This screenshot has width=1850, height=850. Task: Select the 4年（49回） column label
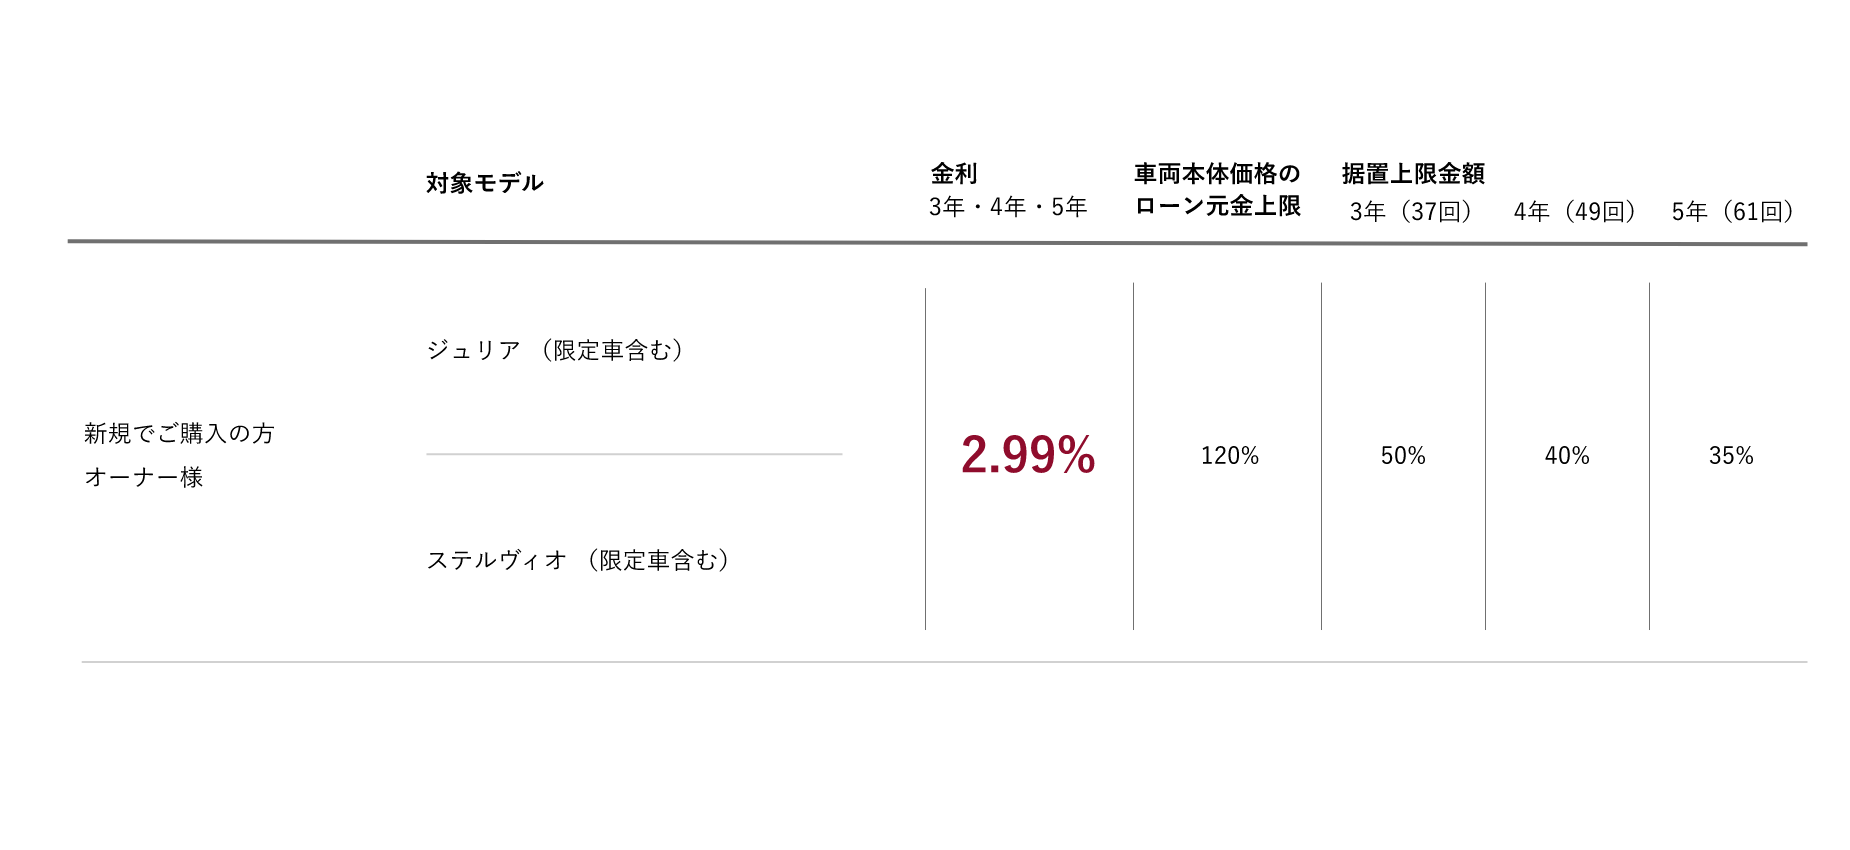[x=1574, y=212]
